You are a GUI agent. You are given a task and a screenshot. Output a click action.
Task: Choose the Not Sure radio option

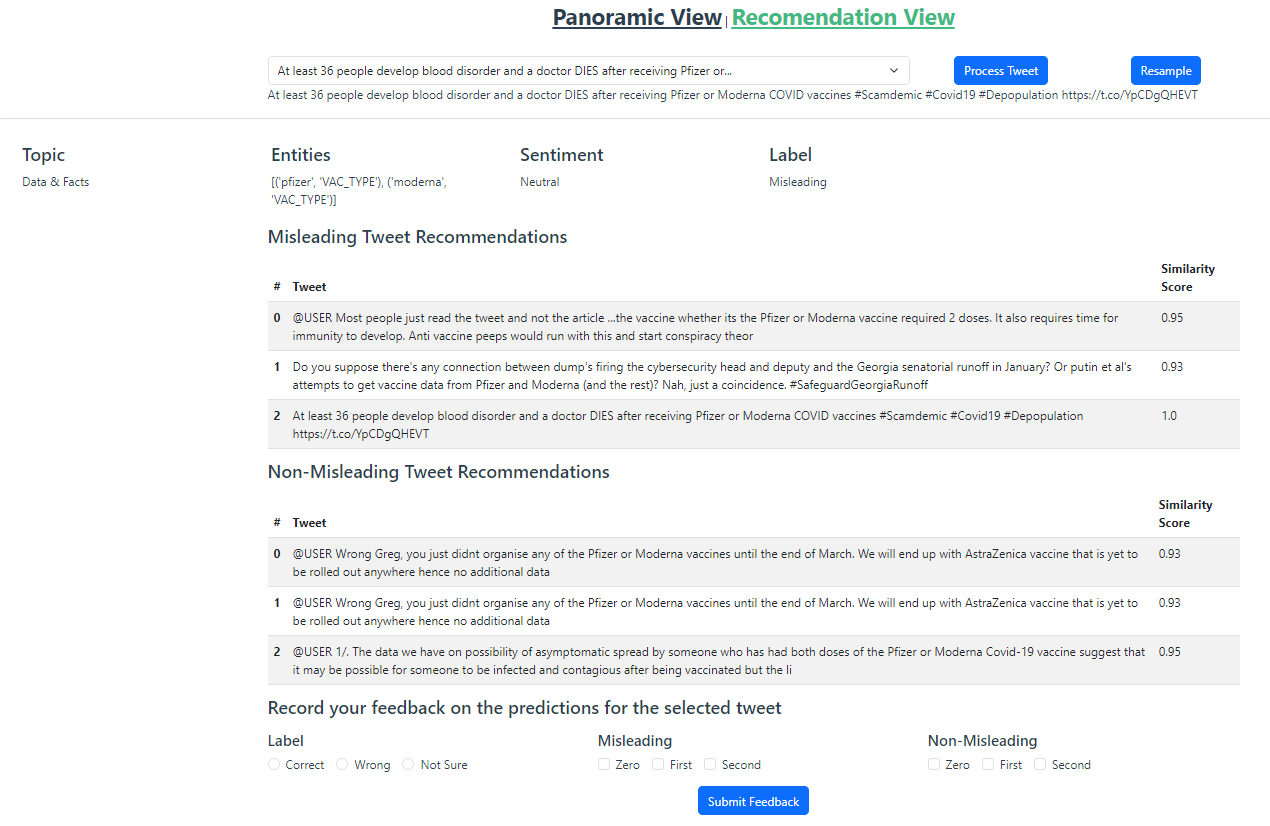coord(408,765)
